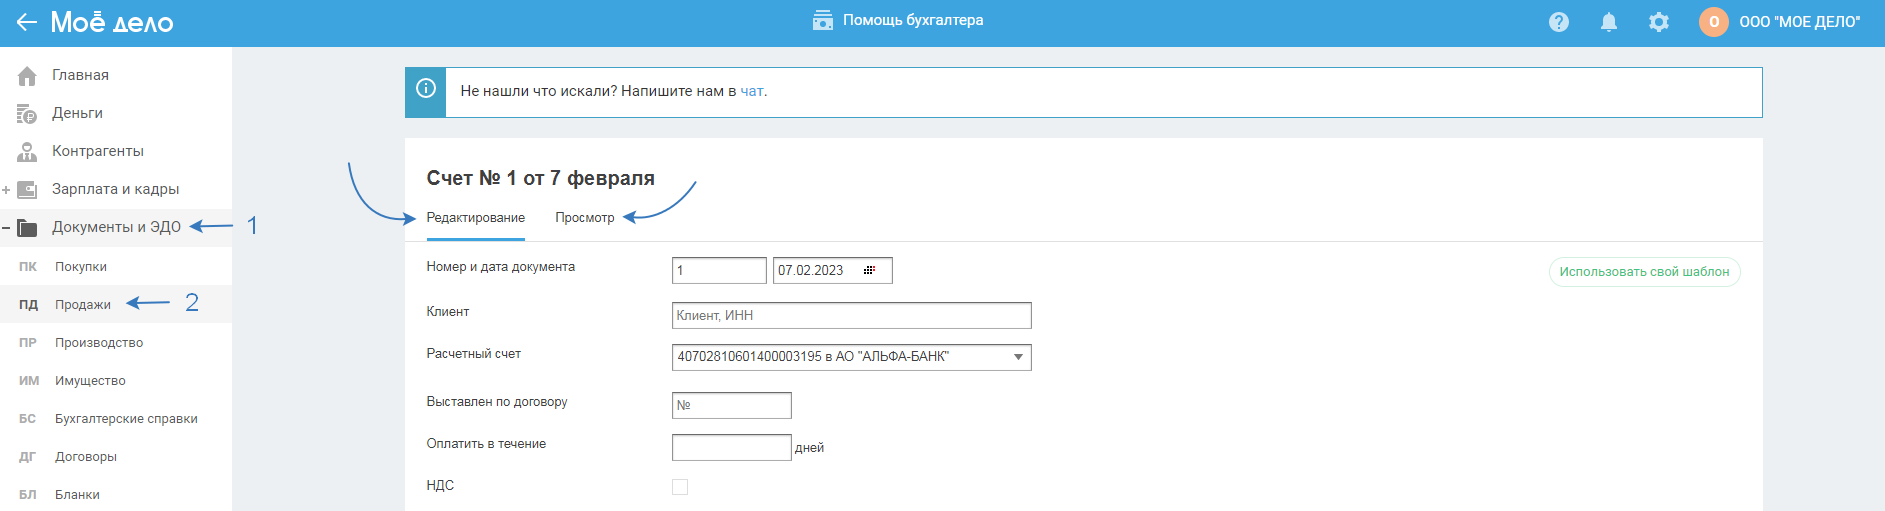The width and height of the screenshot is (1885, 511).
Task: Expand the Расчетный счет dropdown
Action: point(1018,357)
